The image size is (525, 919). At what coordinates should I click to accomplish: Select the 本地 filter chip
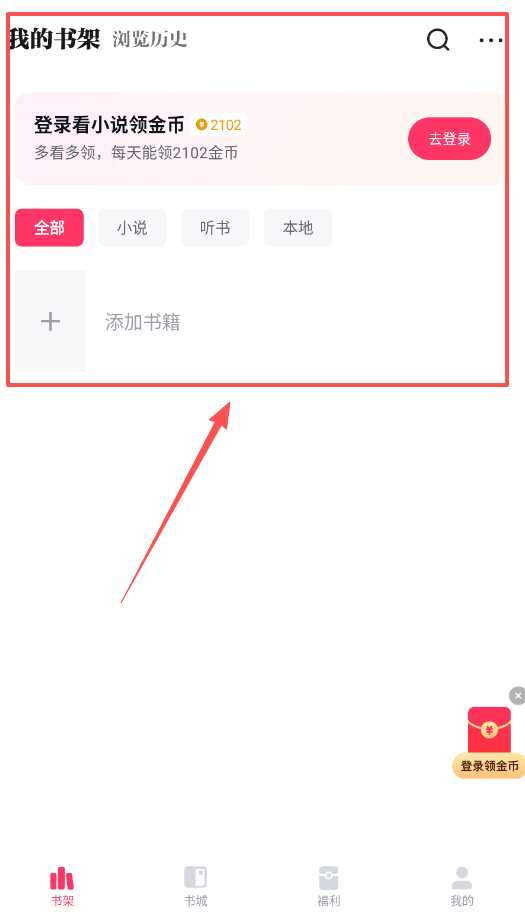298,227
